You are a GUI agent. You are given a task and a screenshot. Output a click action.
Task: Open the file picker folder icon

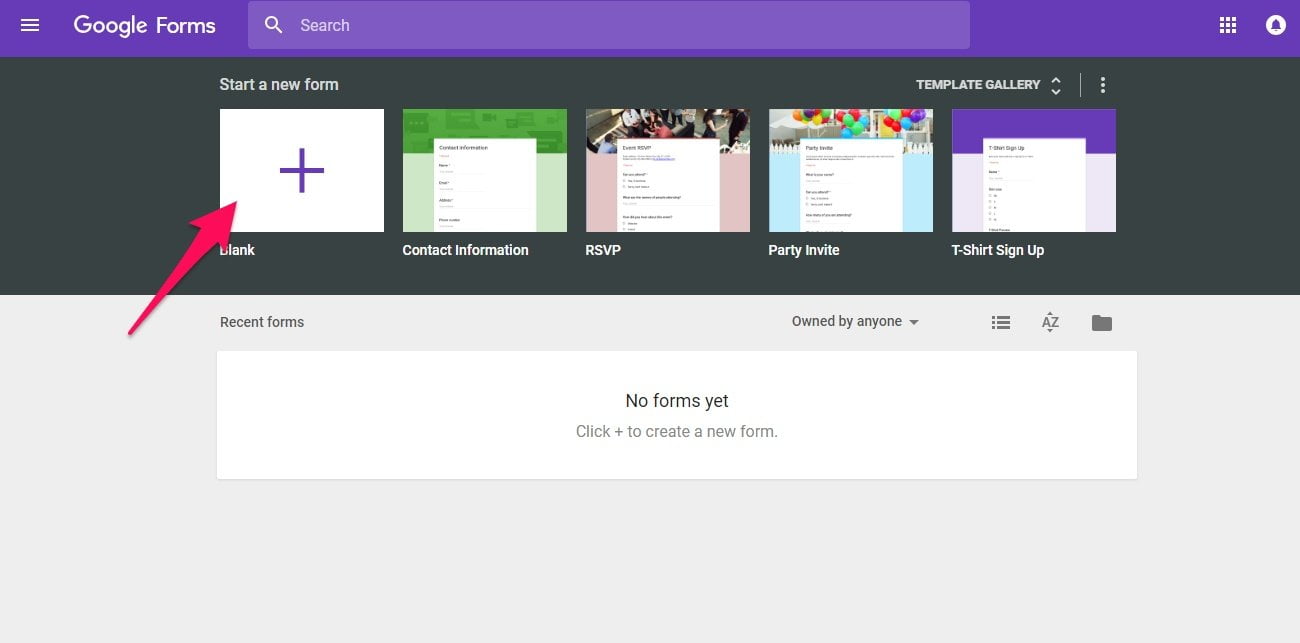(x=1102, y=322)
